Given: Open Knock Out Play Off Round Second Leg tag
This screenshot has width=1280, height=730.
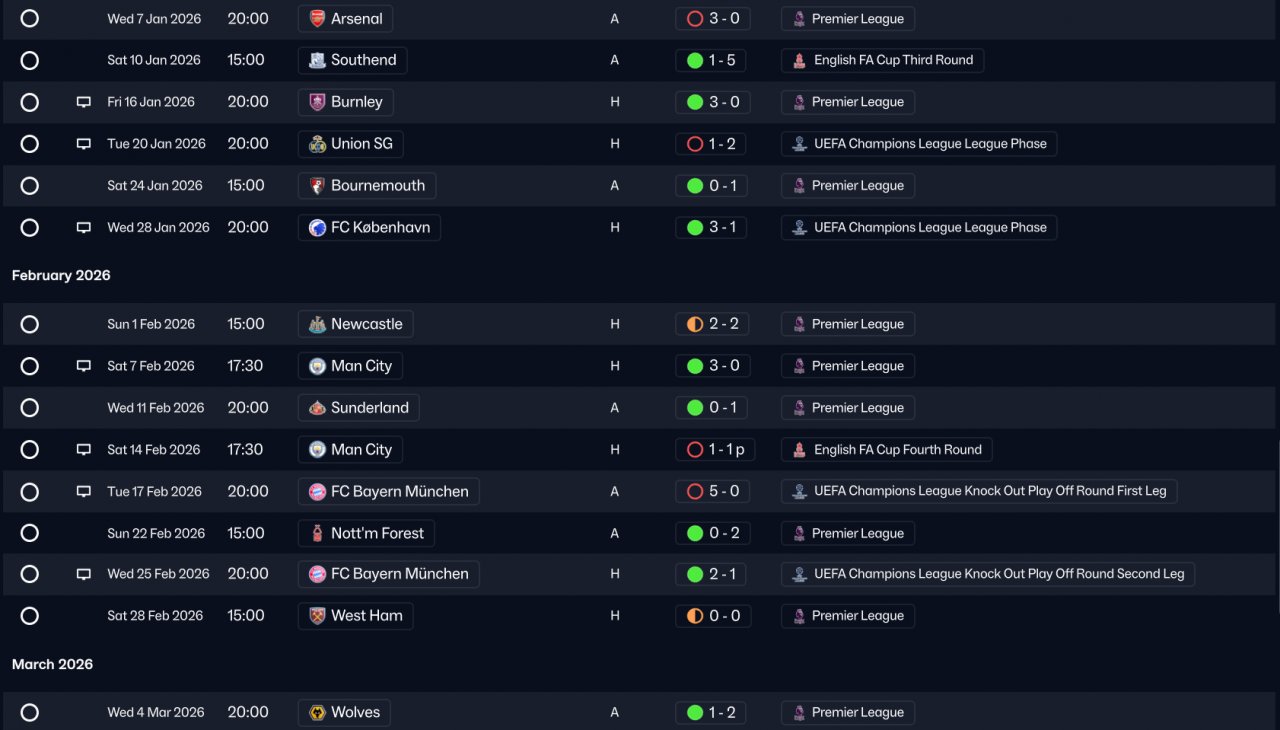Looking at the screenshot, I should click(x=988, y=574).
